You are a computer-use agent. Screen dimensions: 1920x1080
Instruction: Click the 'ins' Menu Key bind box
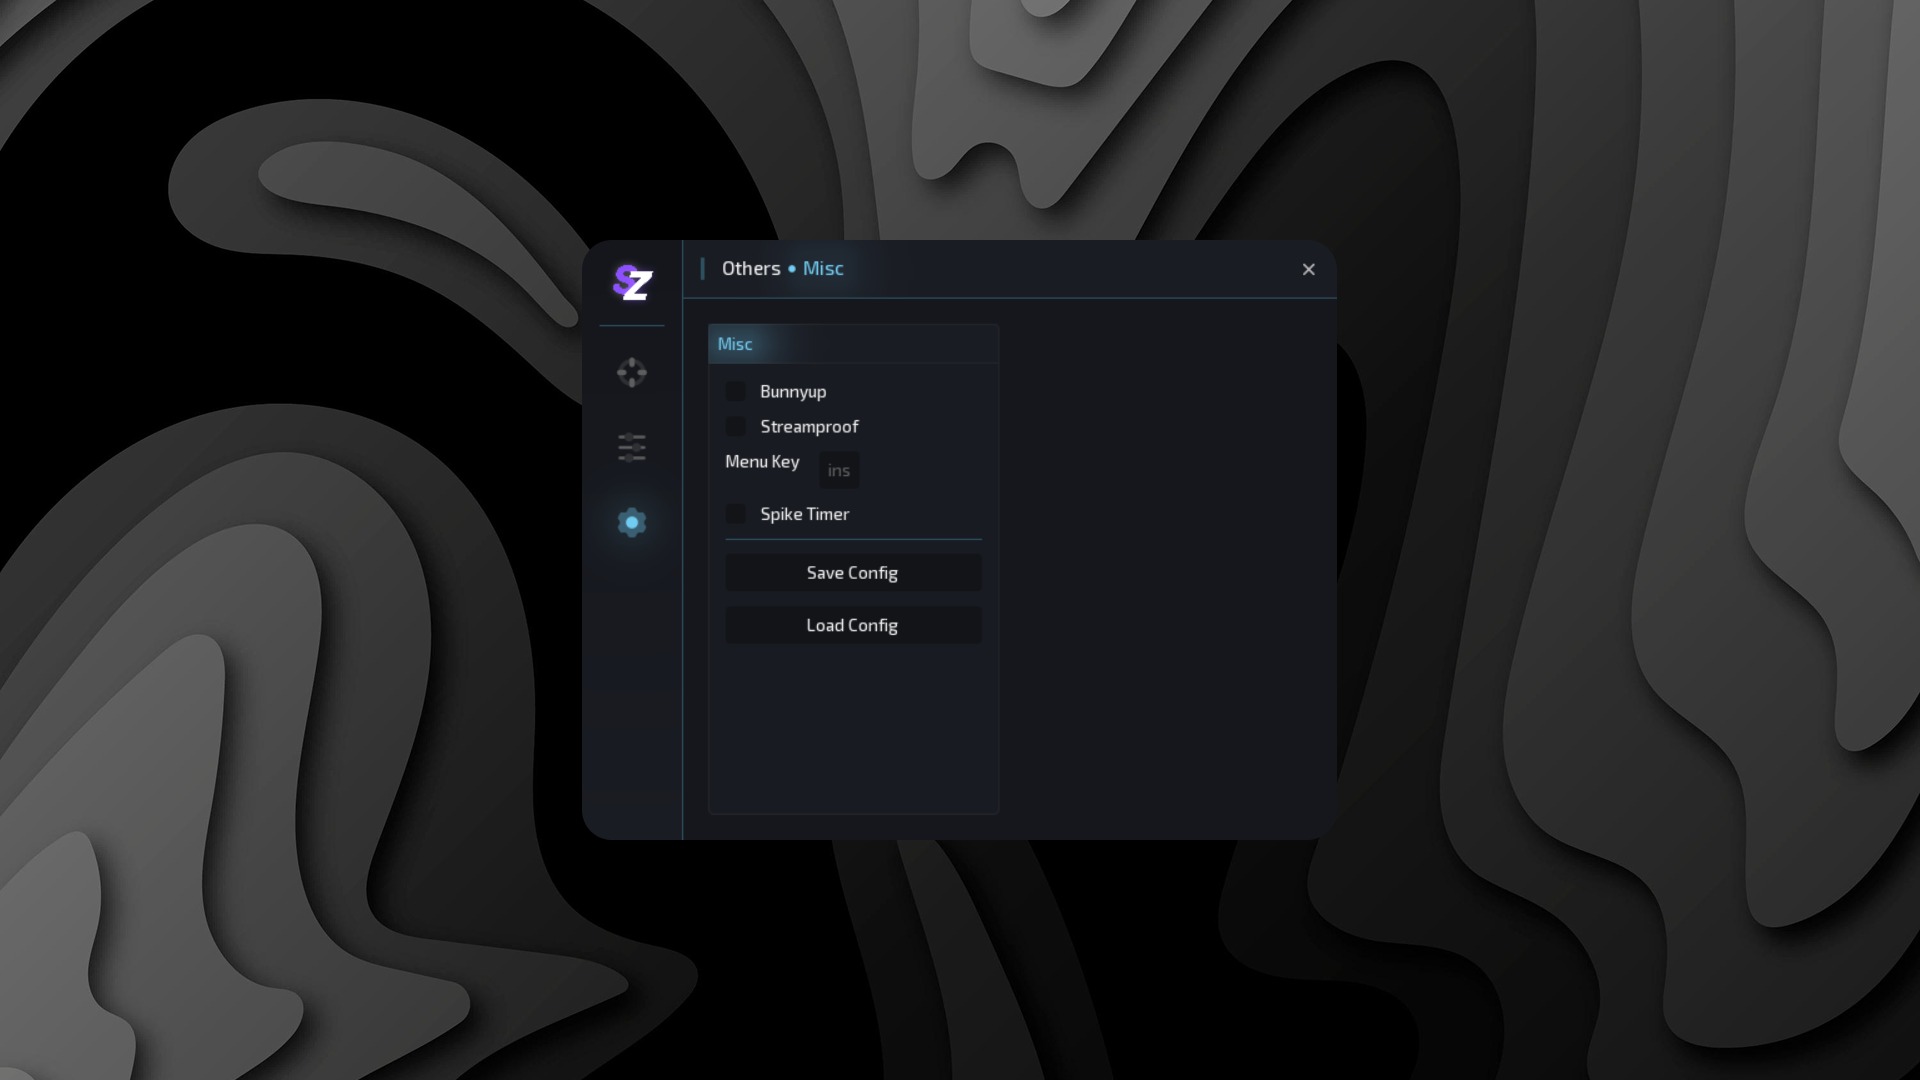839,470
